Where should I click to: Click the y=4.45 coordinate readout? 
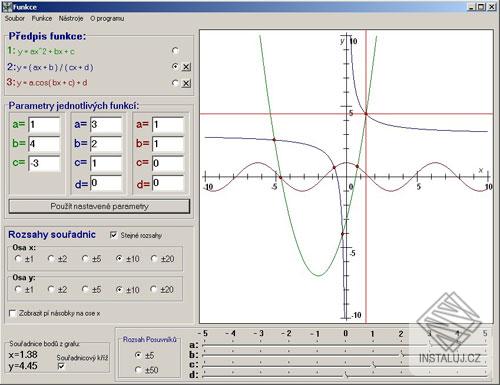click(23, 366)
